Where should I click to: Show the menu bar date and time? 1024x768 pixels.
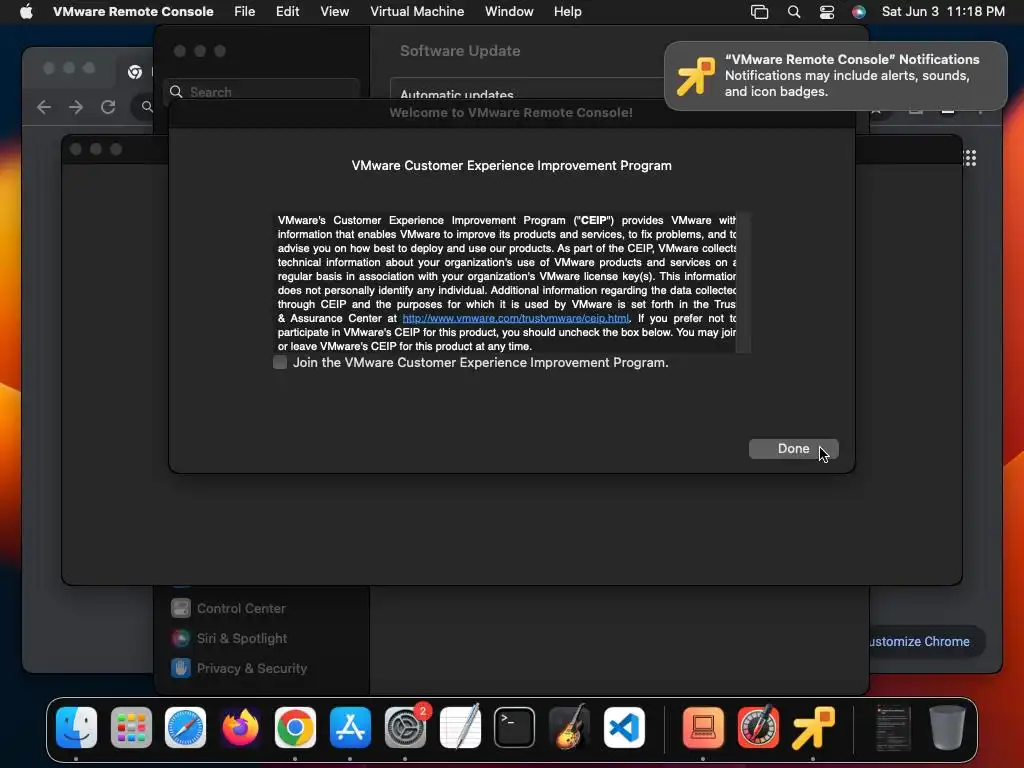pos(943,11)
